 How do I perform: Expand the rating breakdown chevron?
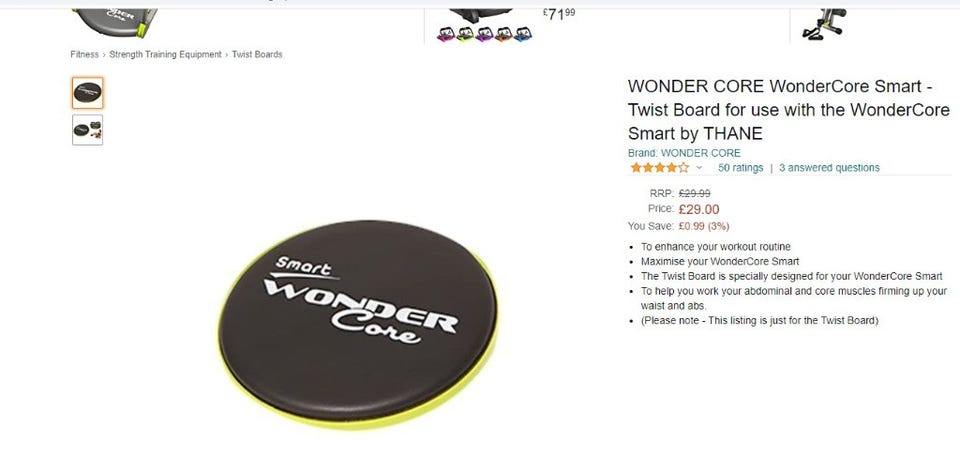699,168
